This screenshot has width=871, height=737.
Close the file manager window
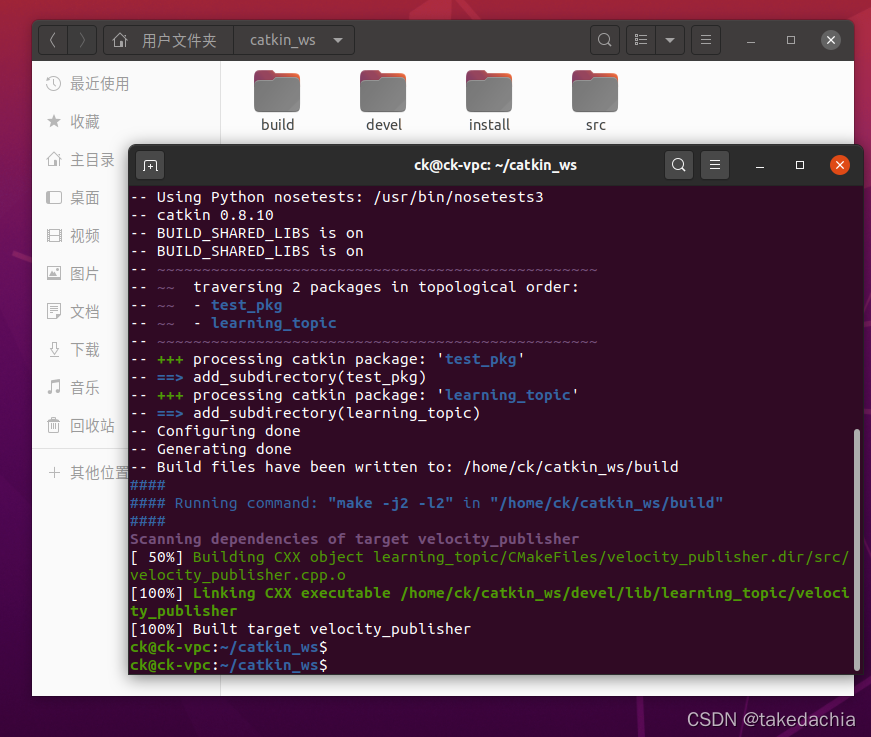pos(831,40)
